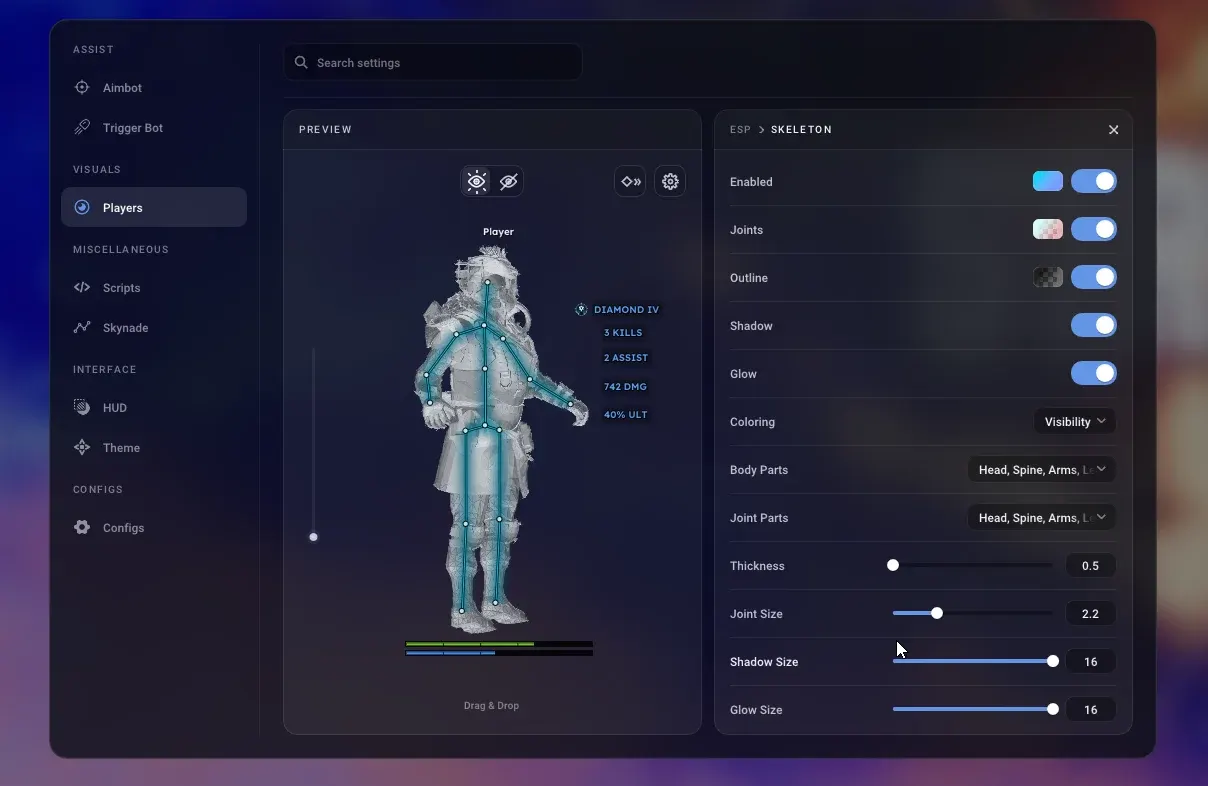Open the Skynade menu item

coord(154,328)
